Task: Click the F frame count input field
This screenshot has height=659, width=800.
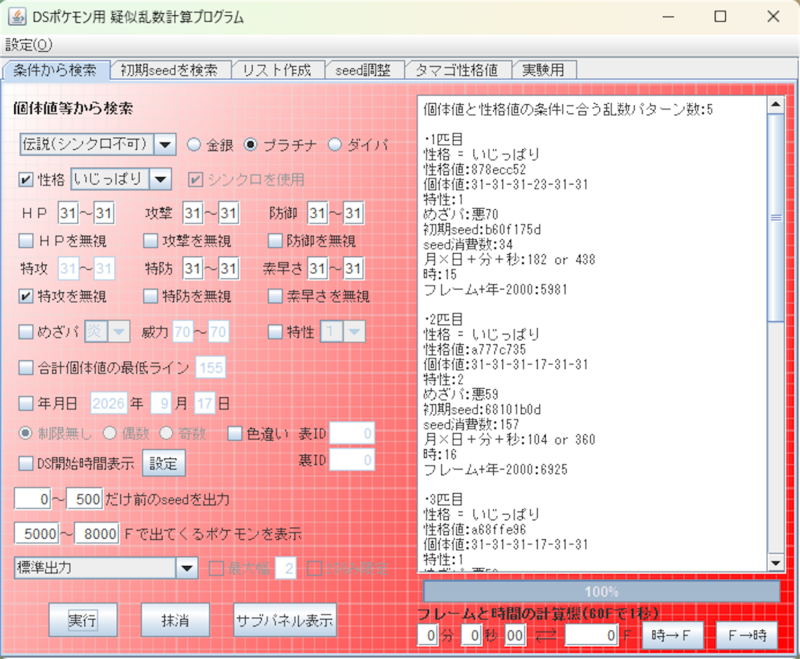Action: tap(591, 636)
